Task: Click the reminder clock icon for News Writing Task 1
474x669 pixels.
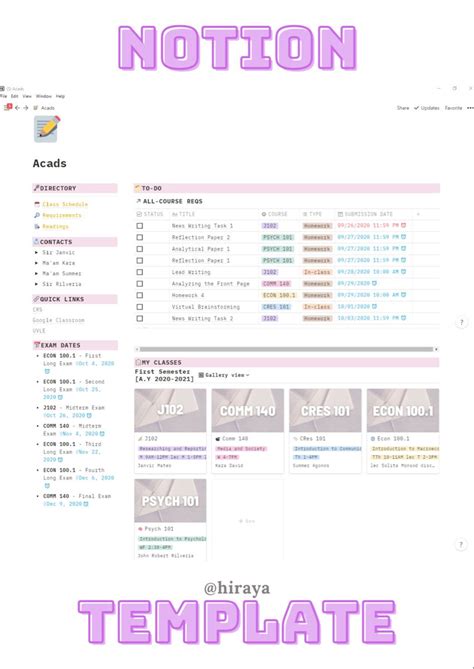Action: (403, 225)
